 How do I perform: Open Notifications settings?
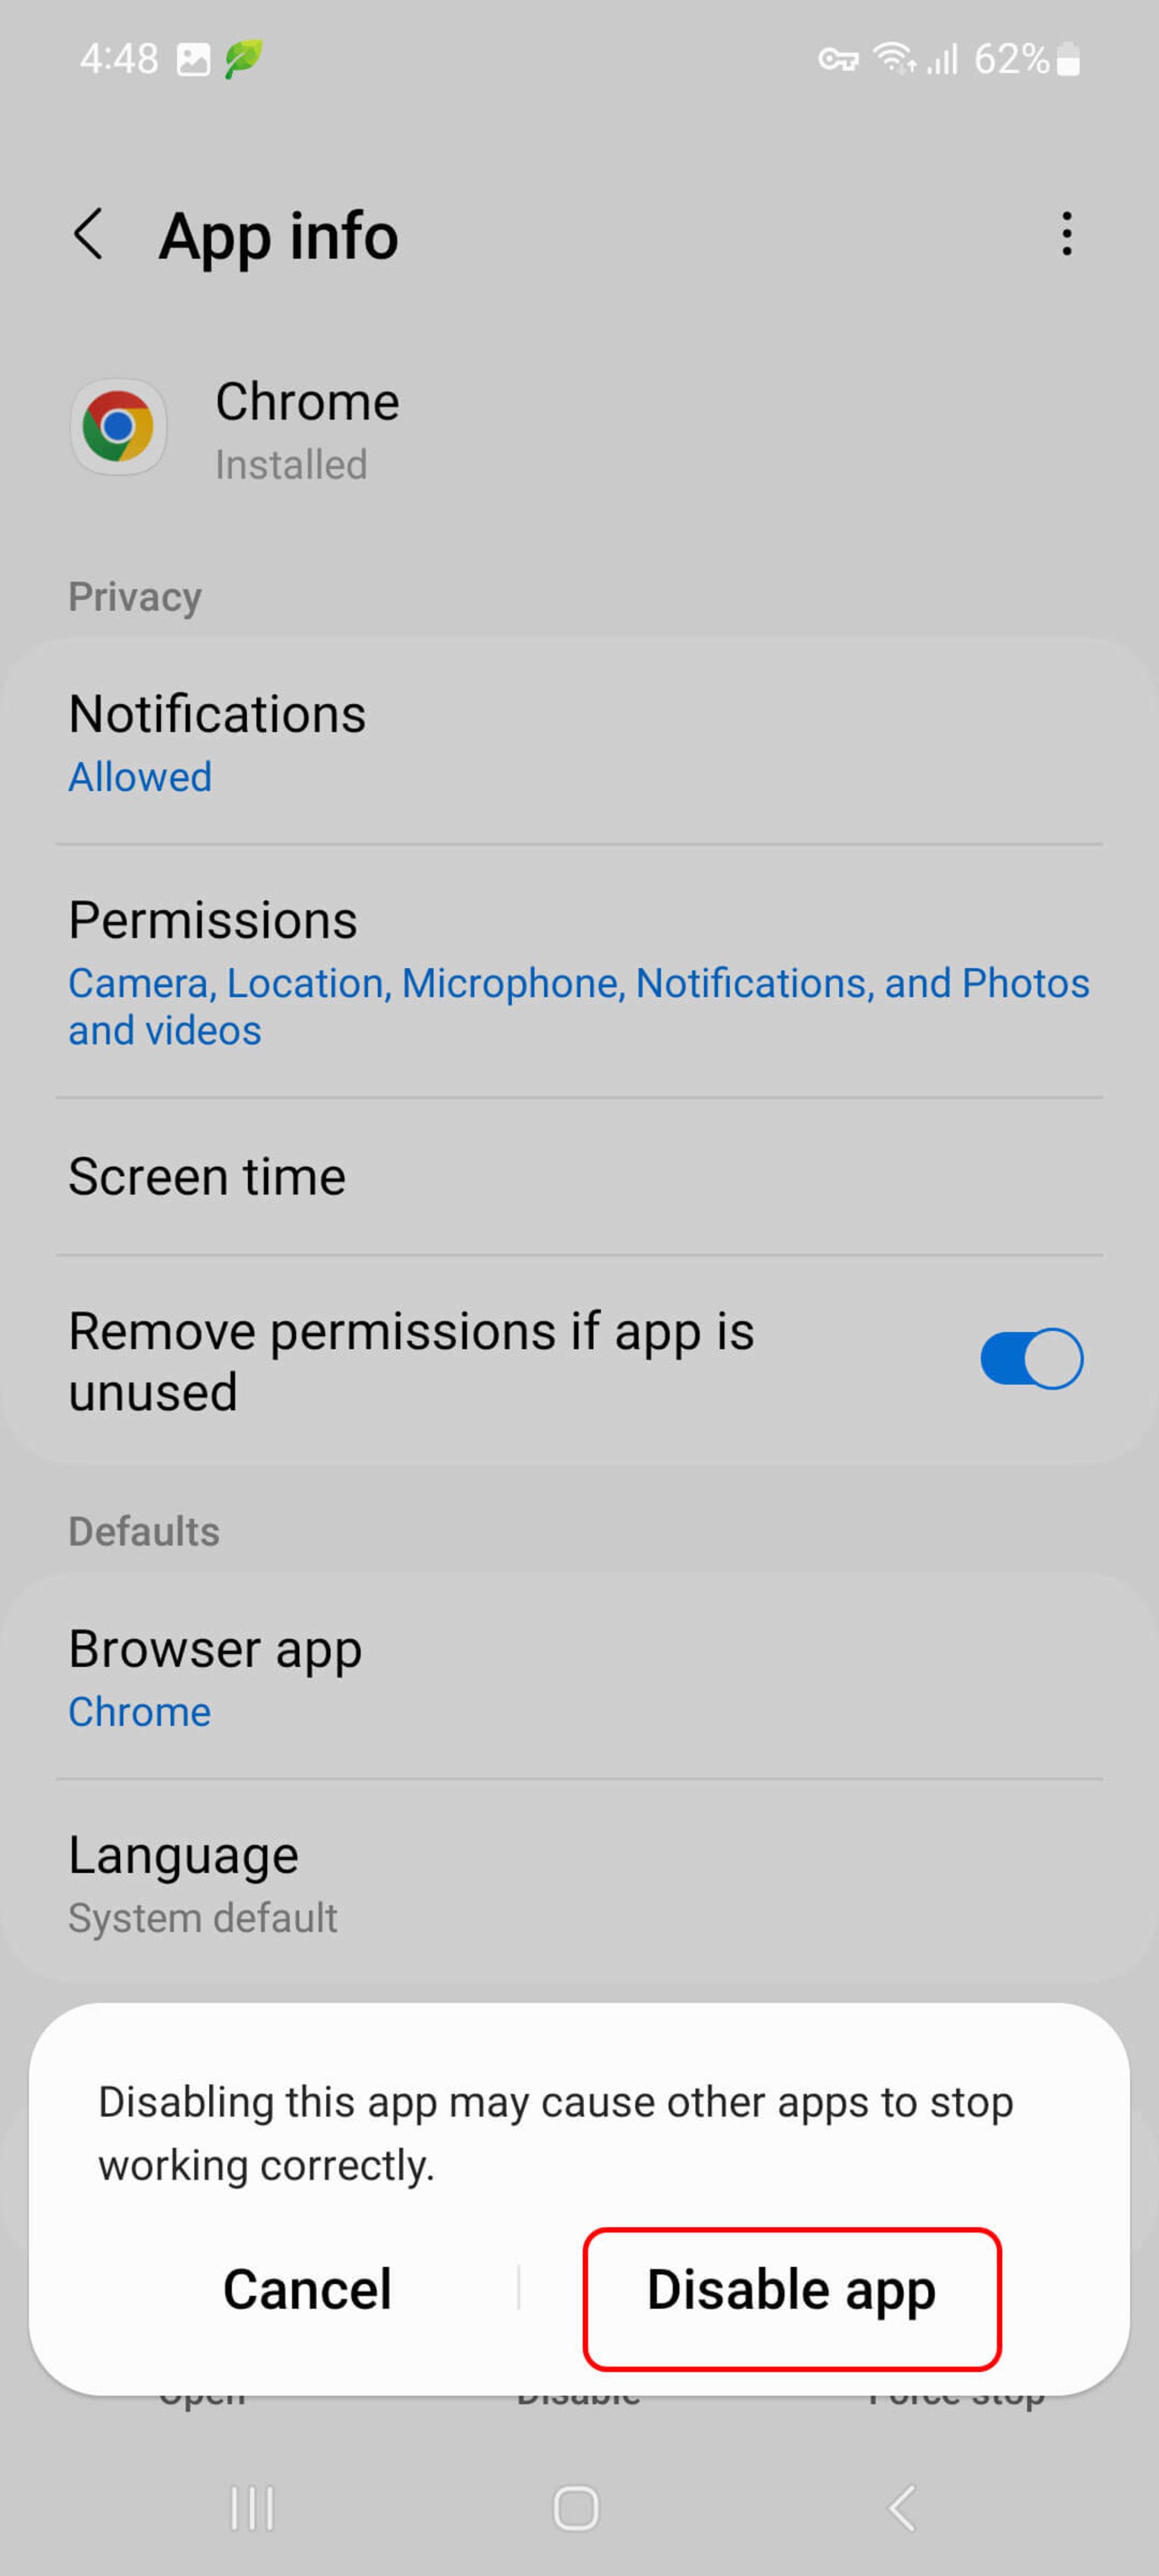pos(579,741)
